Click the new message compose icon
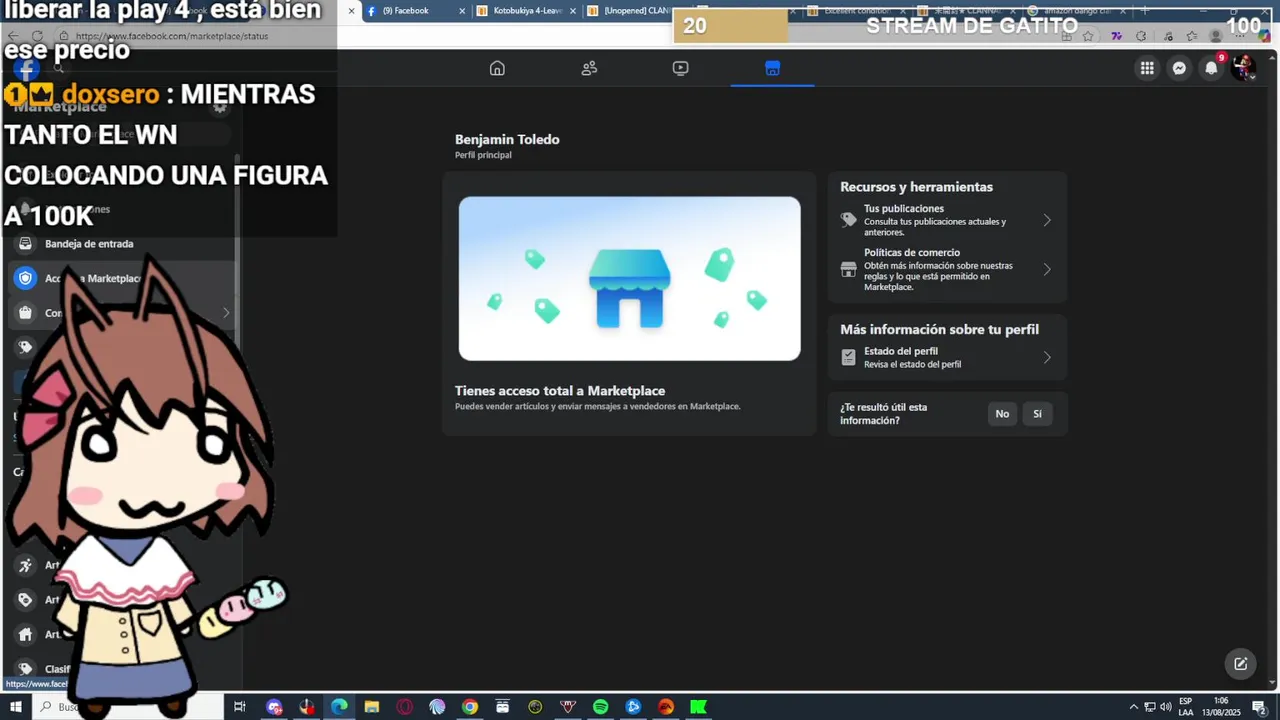1280x720 pixels. point(1240,664)
